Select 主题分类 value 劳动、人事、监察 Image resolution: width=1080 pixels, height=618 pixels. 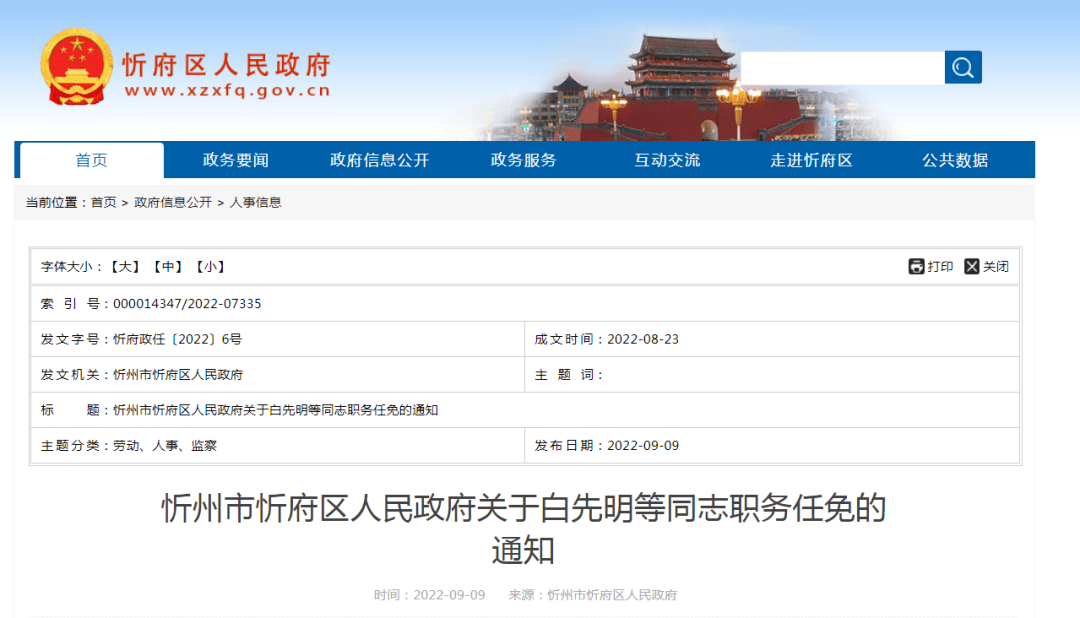click(165, 446)
